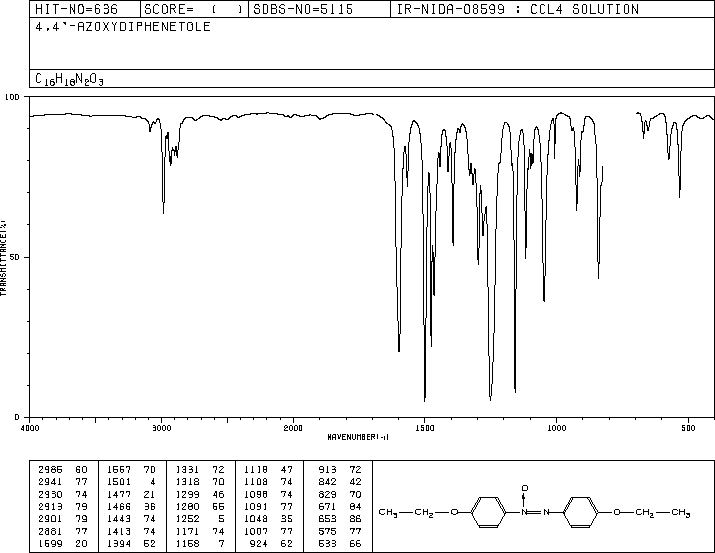Click the peak table value 1252
This screenshot has height=553, width=715.
point(187,519)
